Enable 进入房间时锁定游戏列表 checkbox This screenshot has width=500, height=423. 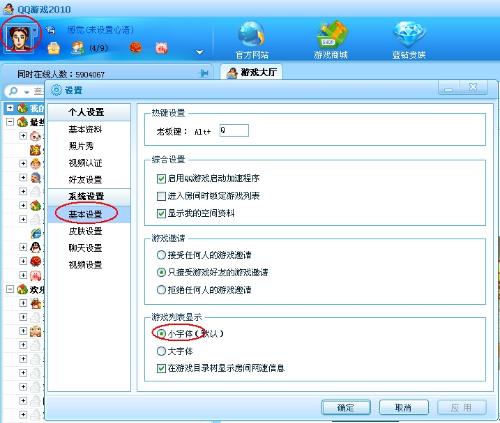[x=161, y=196]
